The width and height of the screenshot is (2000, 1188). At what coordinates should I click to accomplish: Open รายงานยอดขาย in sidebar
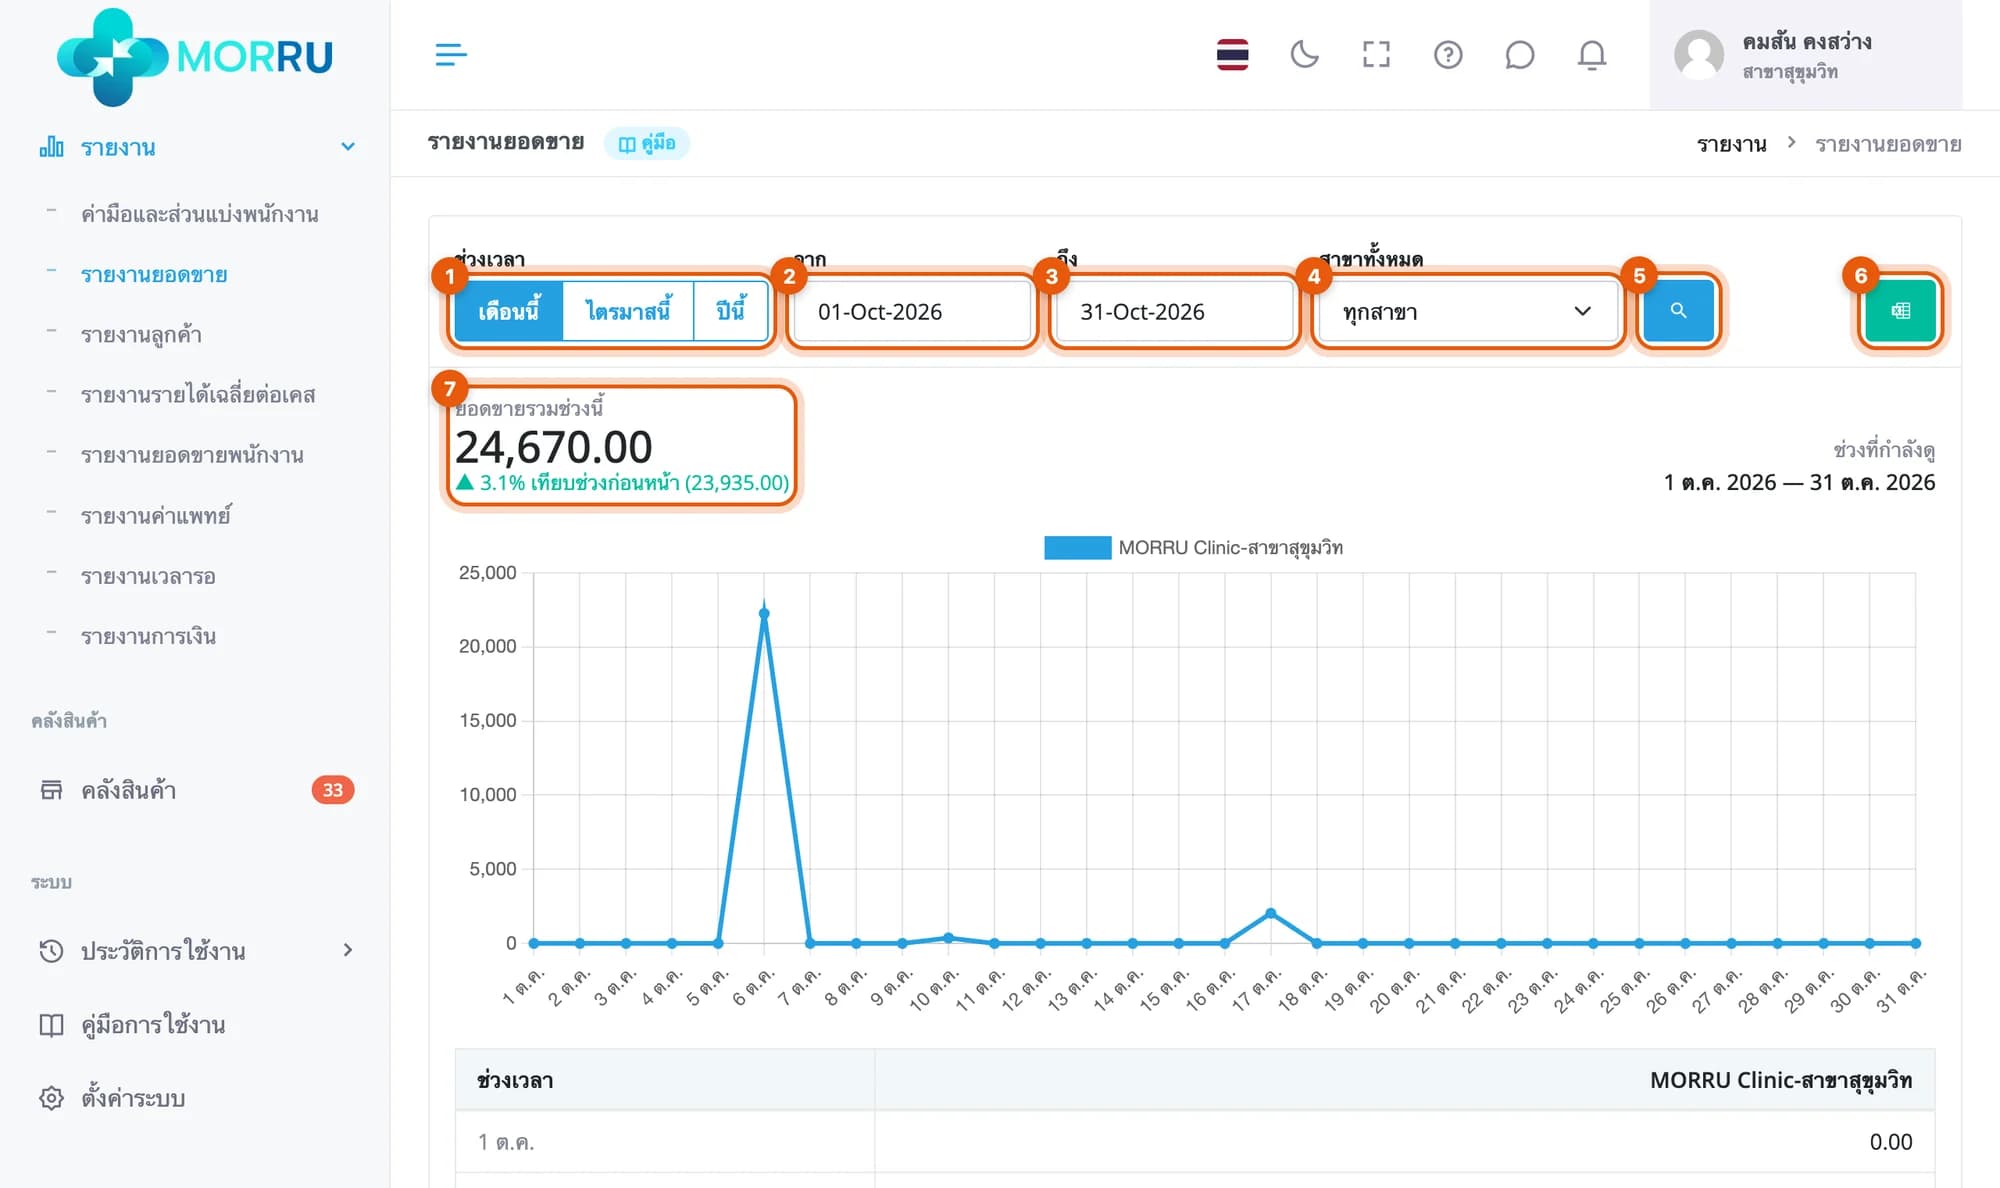click(154, 274)
